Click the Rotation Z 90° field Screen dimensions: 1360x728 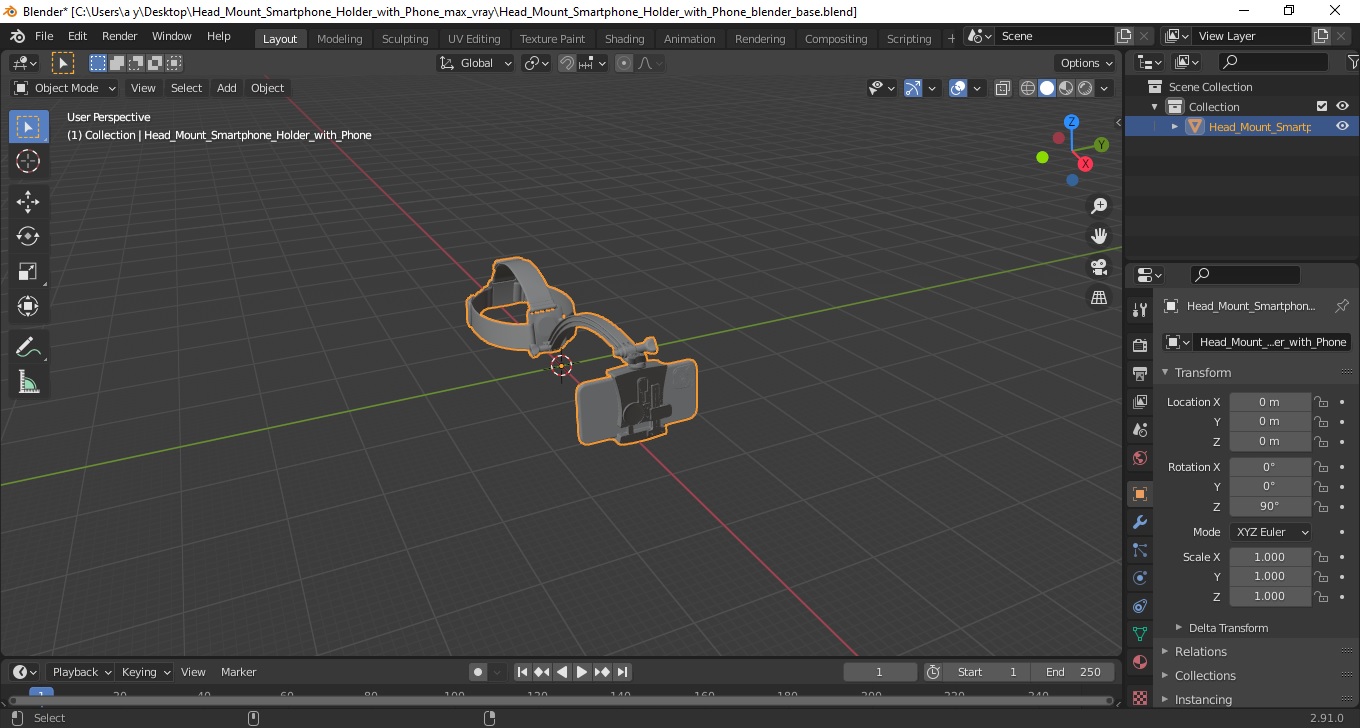pyautogui.click(x=1270, y=506)
